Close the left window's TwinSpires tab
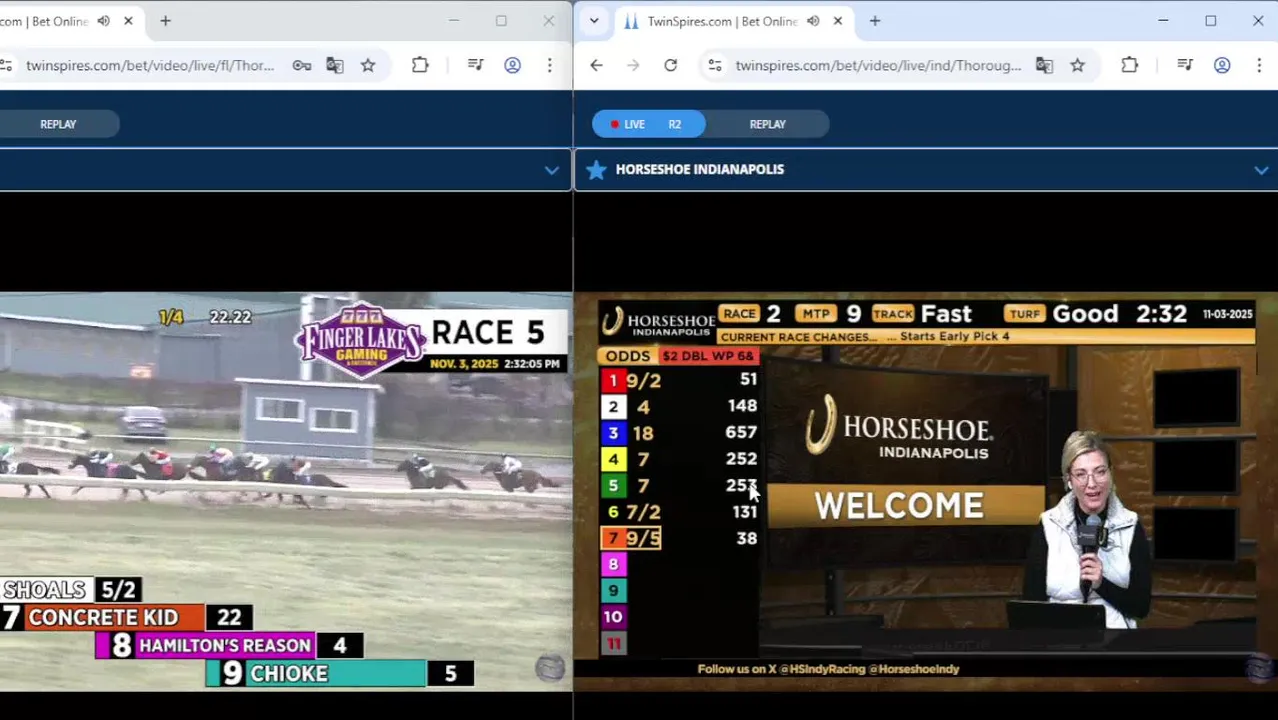Screen dimensions: 1278x720 (x=128, y=21)
